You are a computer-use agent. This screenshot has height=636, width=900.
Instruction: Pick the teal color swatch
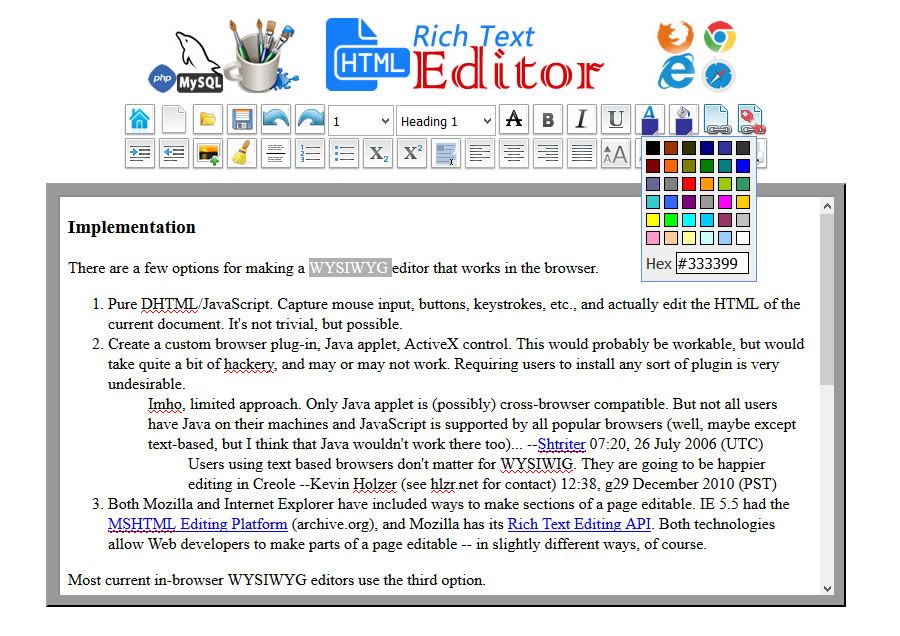(x=725, y=166)
